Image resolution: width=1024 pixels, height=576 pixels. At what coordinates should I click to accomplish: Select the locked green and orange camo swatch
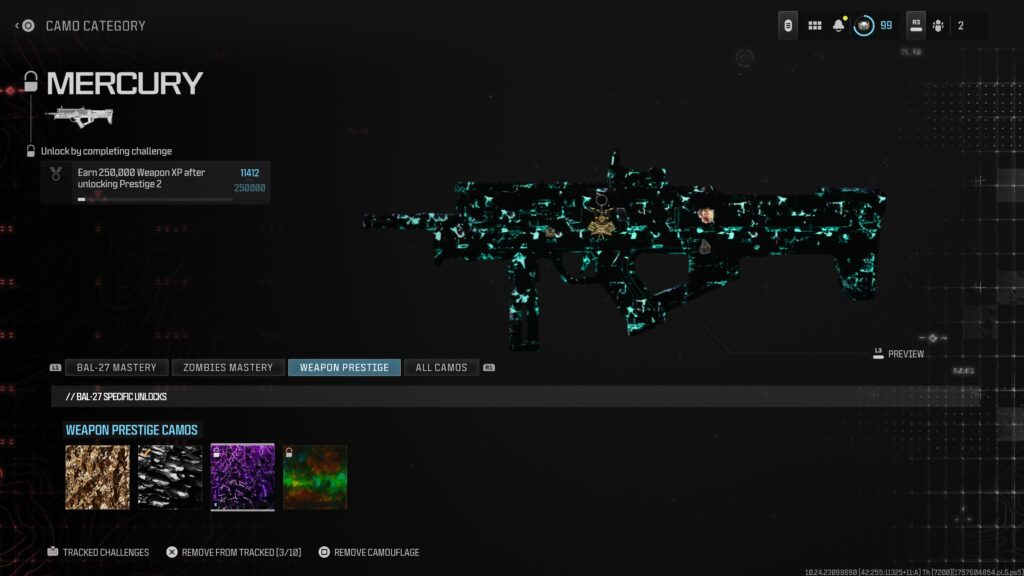(315, 477)
